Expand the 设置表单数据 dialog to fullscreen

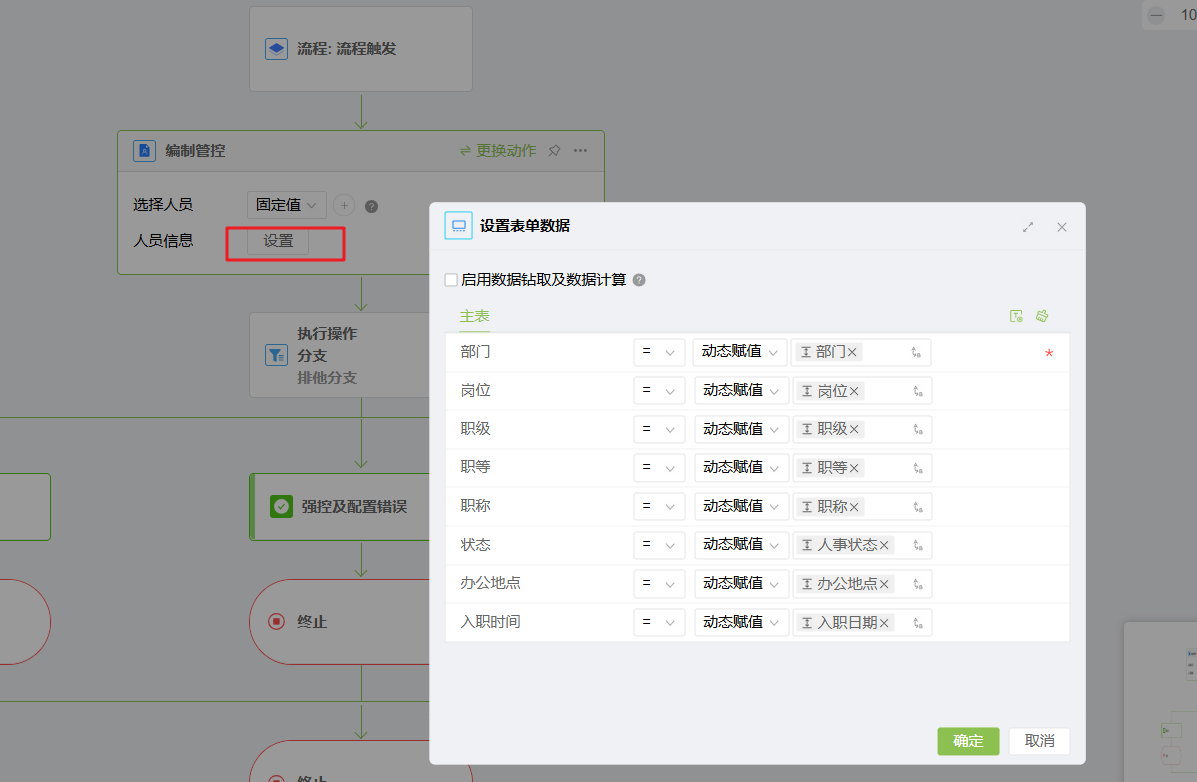point(1028,227)
